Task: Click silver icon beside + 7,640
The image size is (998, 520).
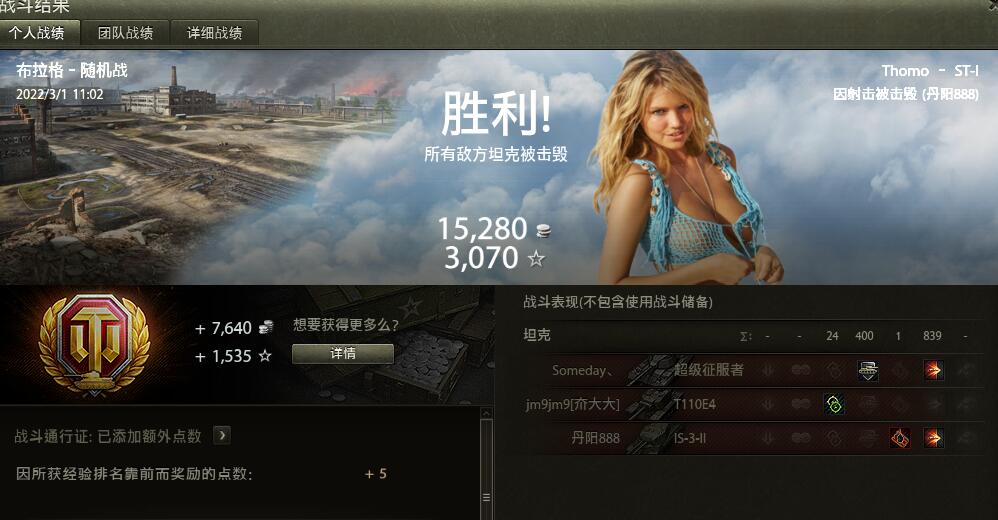Action: tap(266, 328)
